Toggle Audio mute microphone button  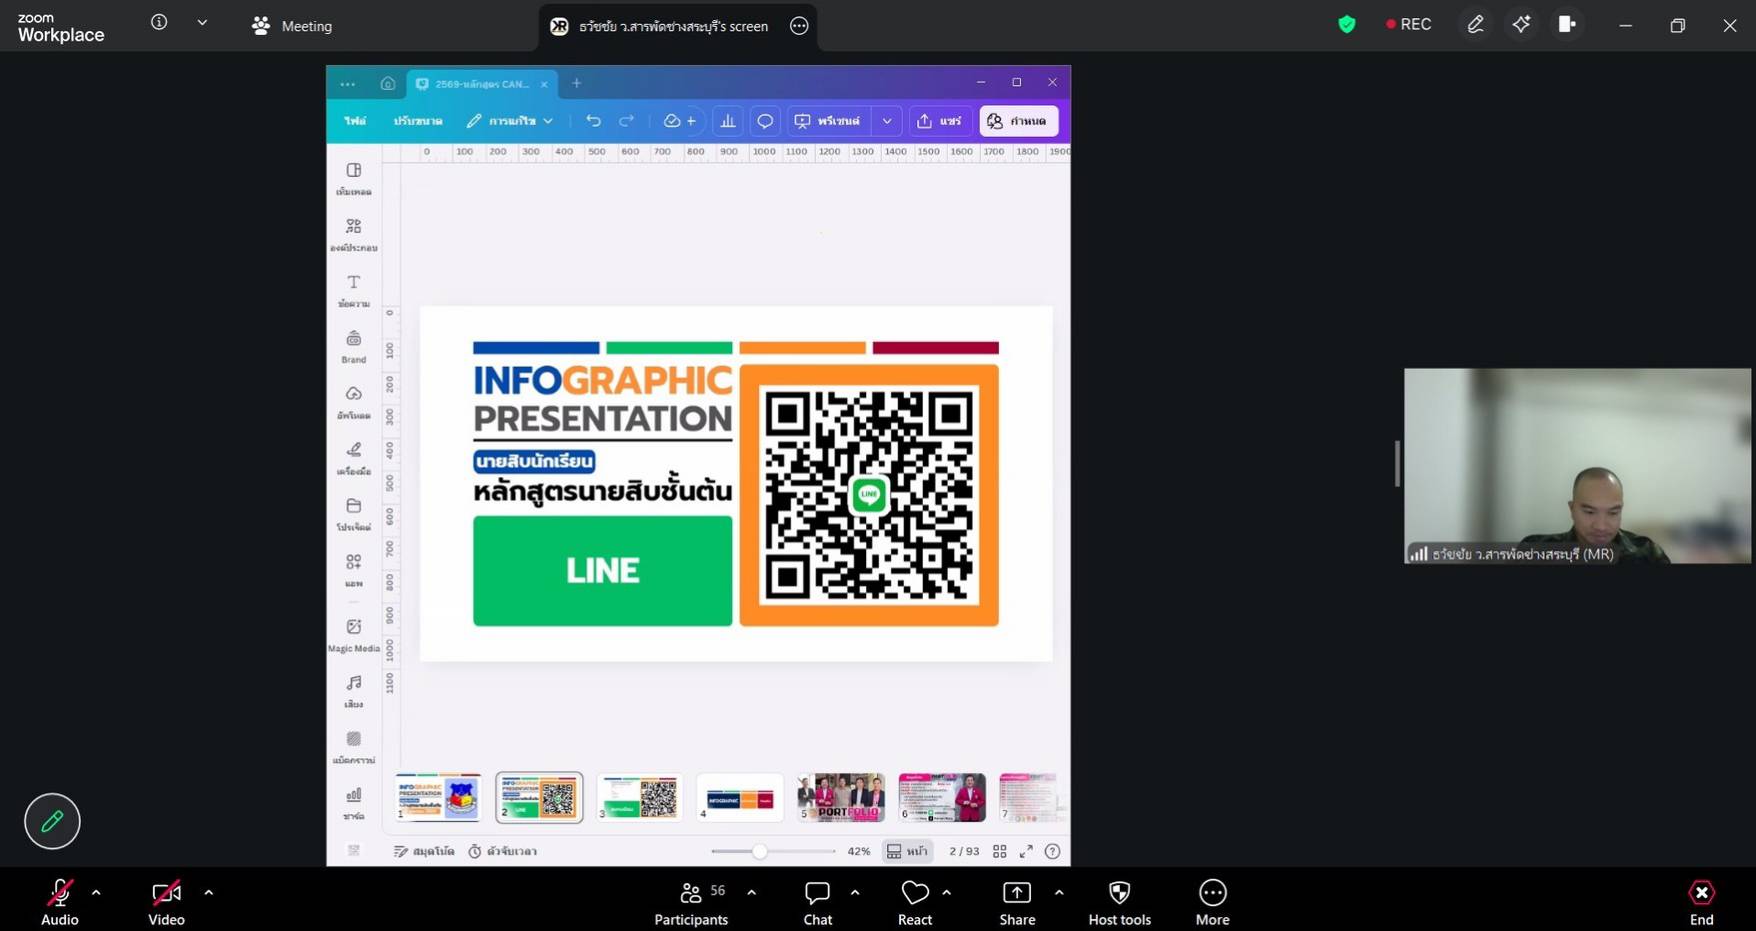(60, 902)
